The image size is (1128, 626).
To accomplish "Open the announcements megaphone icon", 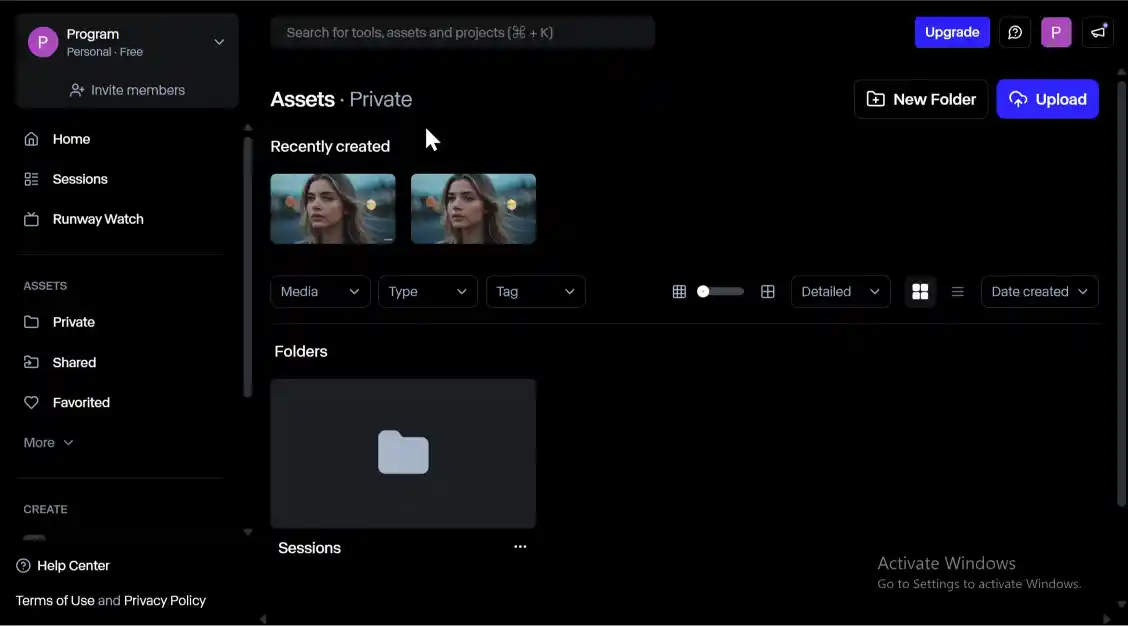I will pos(1098,32).
